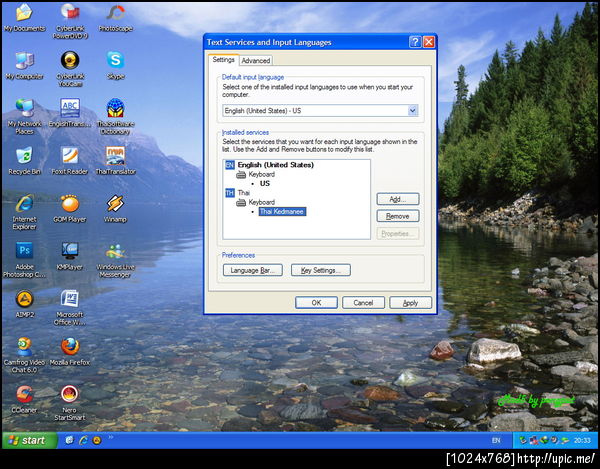The image size is (600, 469).
Task: Confirm with the OK button
Action: [x=316, y=303]
